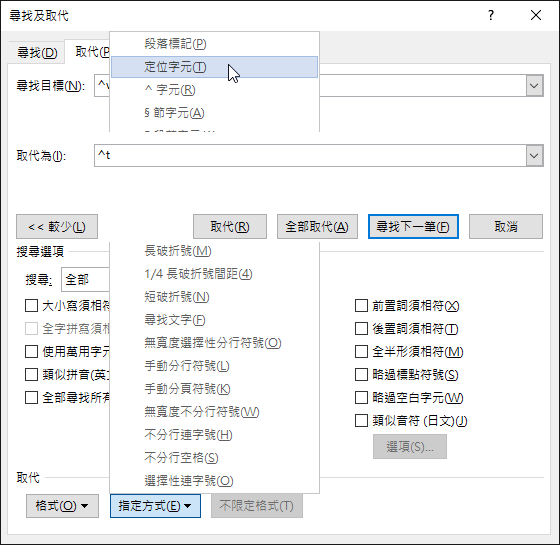Enable the 後置詞須相符(T) checkbox
The image size is (560, 545).
tap(361, 329)
